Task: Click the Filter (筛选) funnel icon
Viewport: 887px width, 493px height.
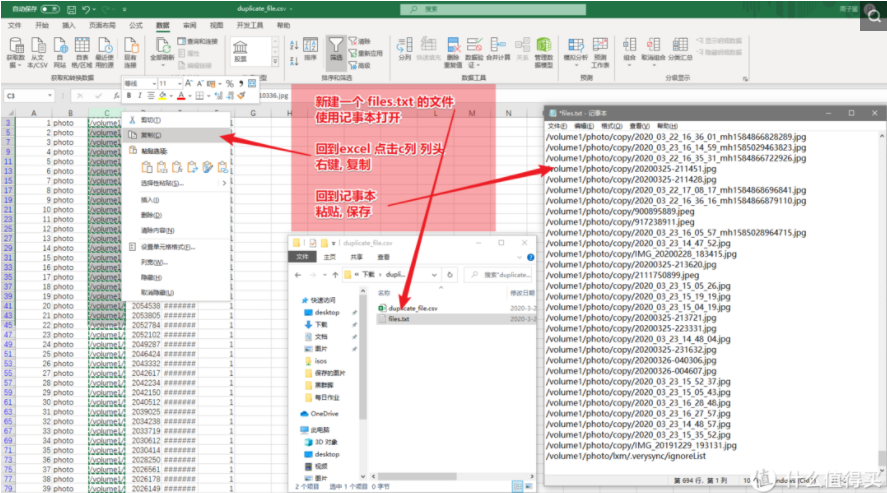Action: [337, 47]
